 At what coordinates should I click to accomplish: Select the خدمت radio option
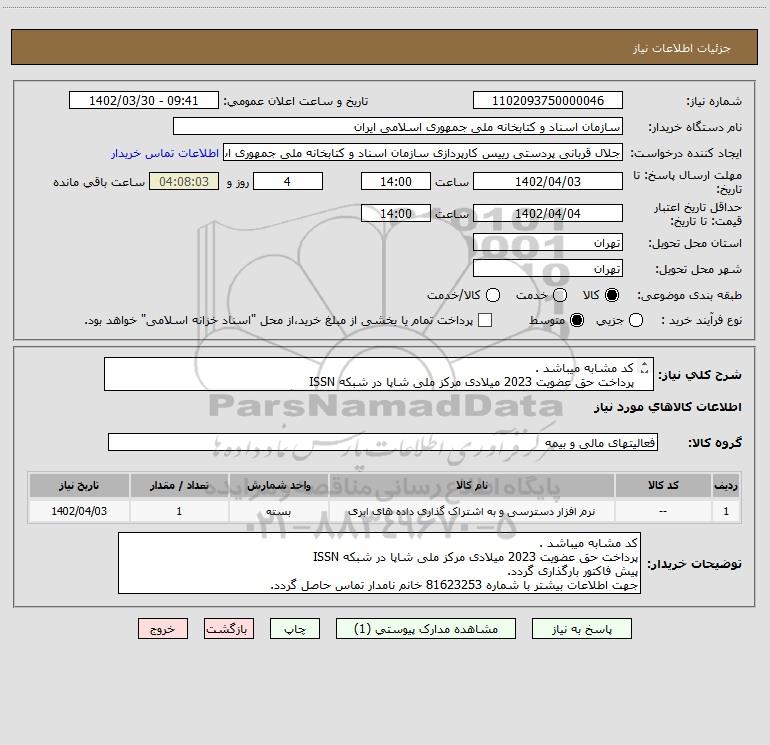tap(560, 295)
